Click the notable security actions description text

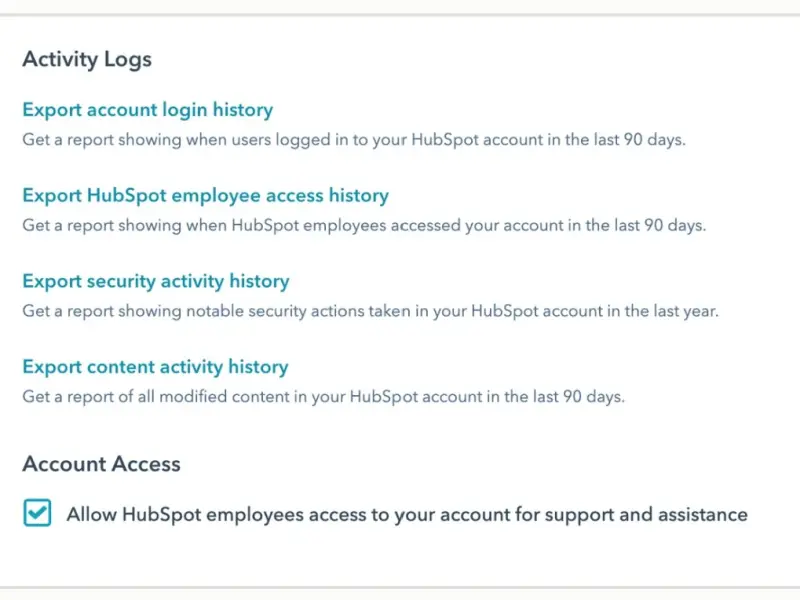[x=370, y=311]
